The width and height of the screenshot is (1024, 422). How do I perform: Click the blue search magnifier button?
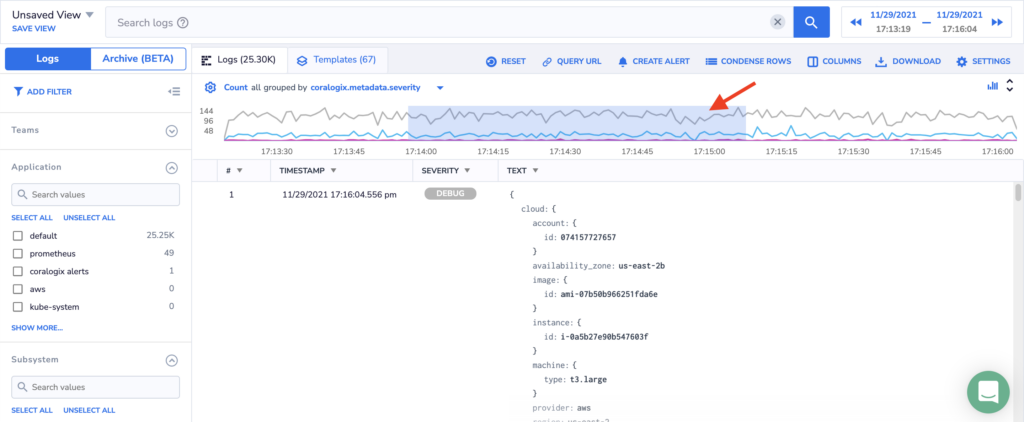pos(811,22)
